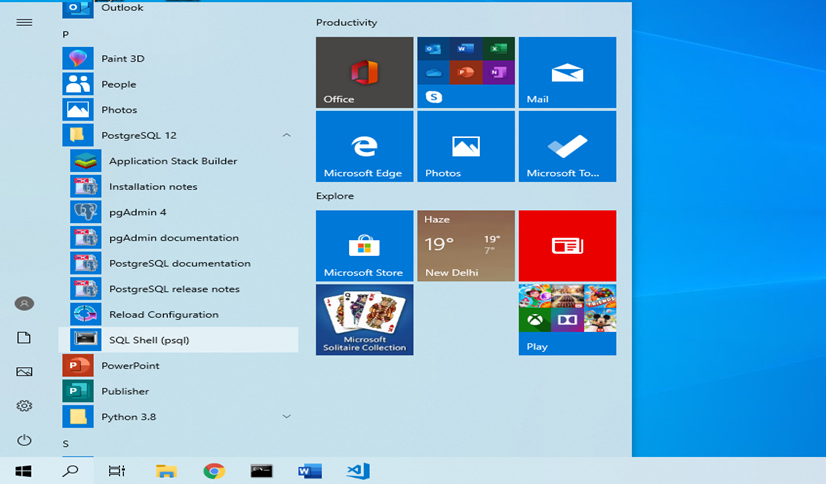Viewport: 826px width, 484px height.
Task: Open the New Delhi weather tile
Action: point(465,245)
